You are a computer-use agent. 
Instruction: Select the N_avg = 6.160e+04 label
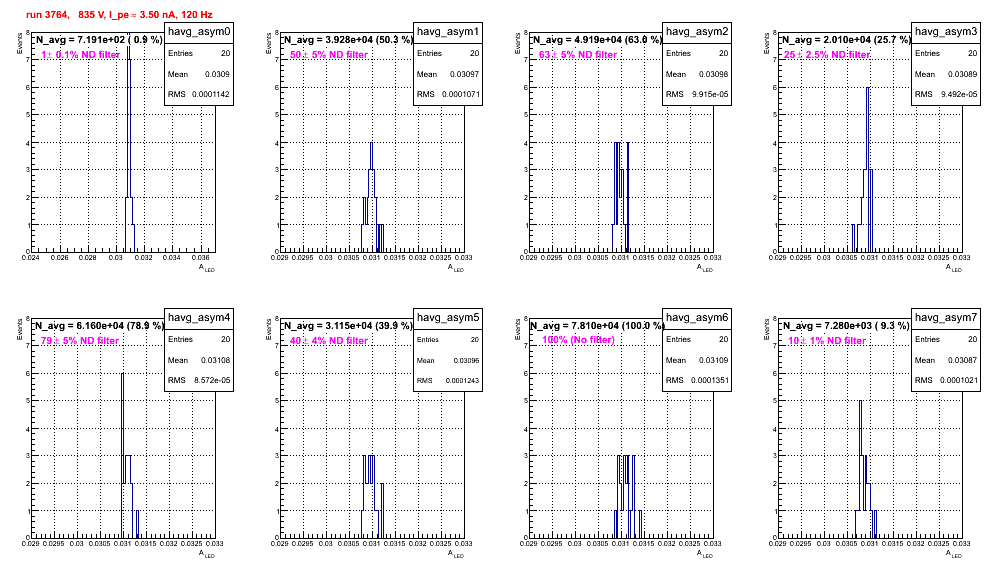pos(99,326)
